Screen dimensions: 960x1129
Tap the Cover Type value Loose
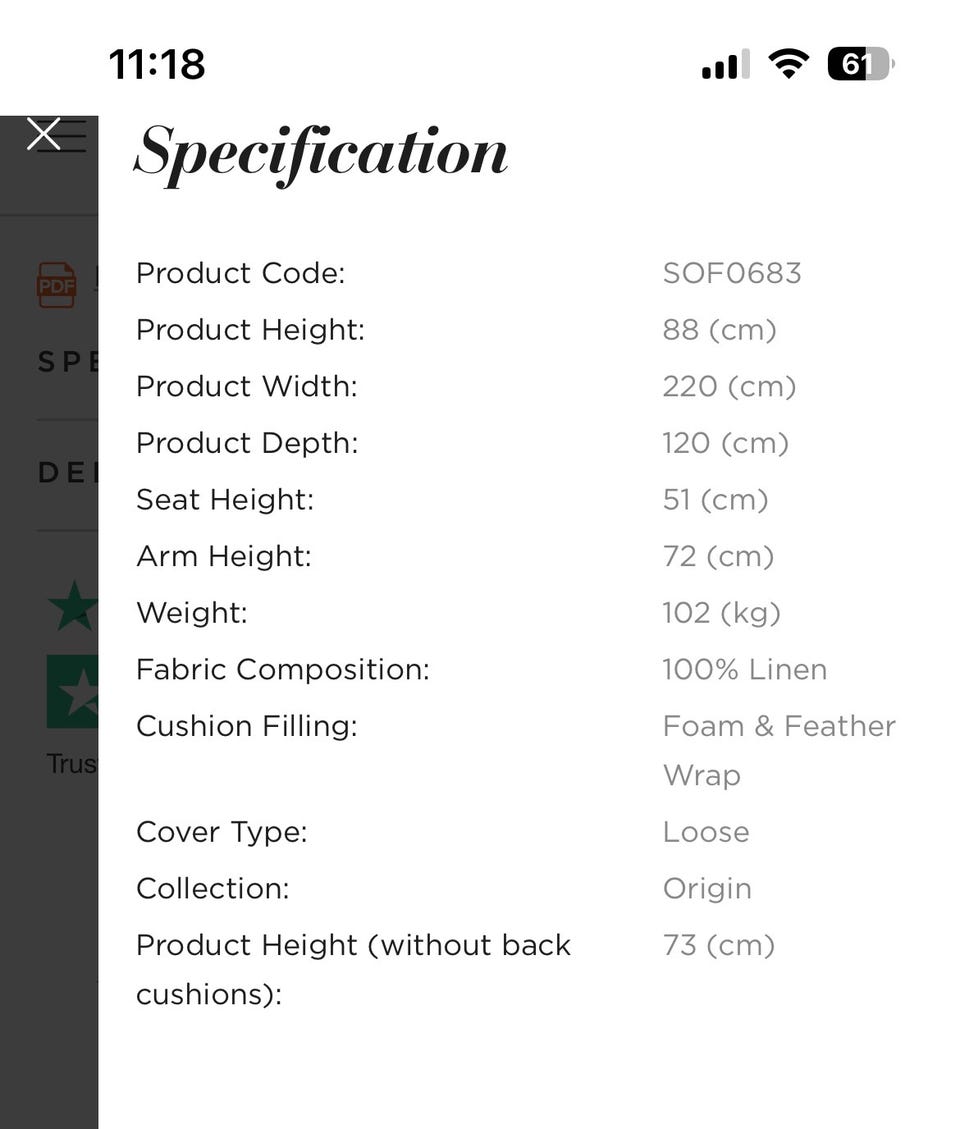click(706, 832)
